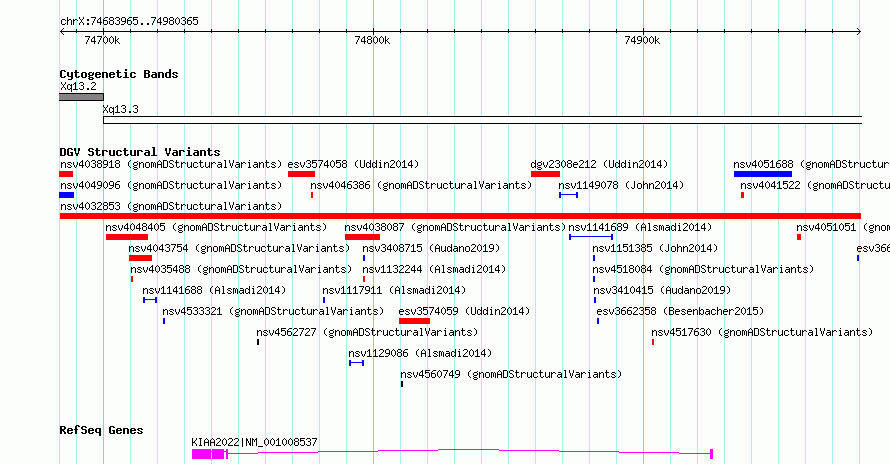Open nsv4049096 gnomAD variant label
The height and width of the screenshot is (464, 890).
tap(171, 186)
